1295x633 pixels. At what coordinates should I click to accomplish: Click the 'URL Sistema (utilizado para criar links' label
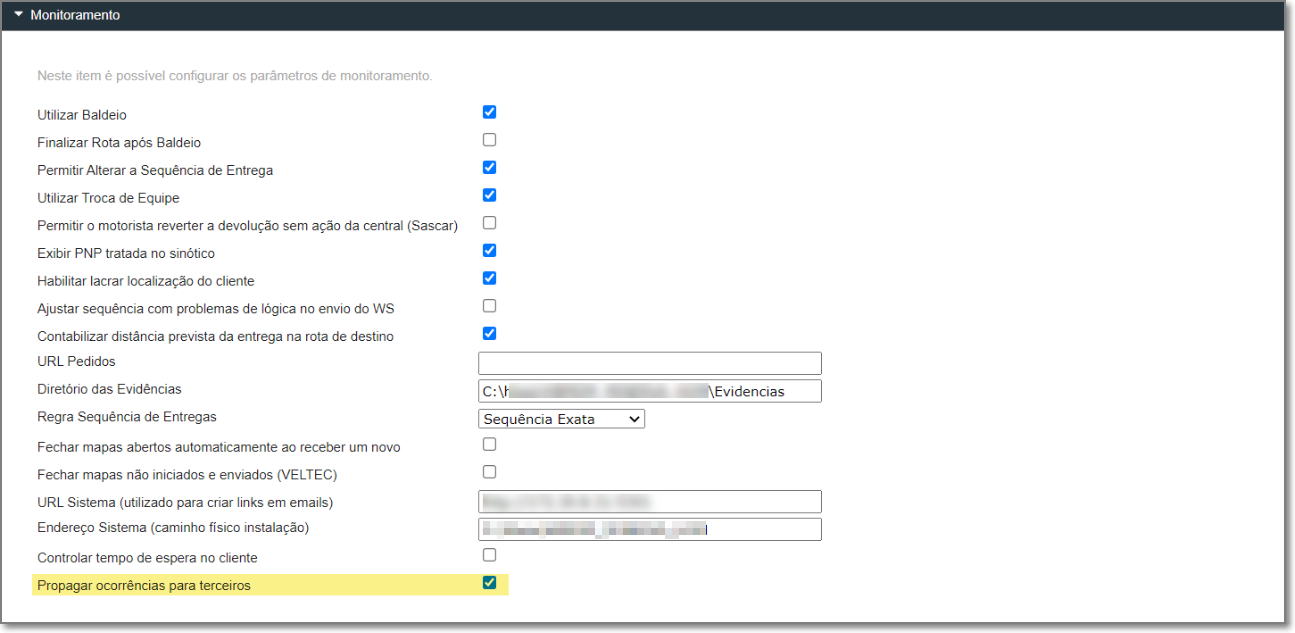(x=185, y=502)
